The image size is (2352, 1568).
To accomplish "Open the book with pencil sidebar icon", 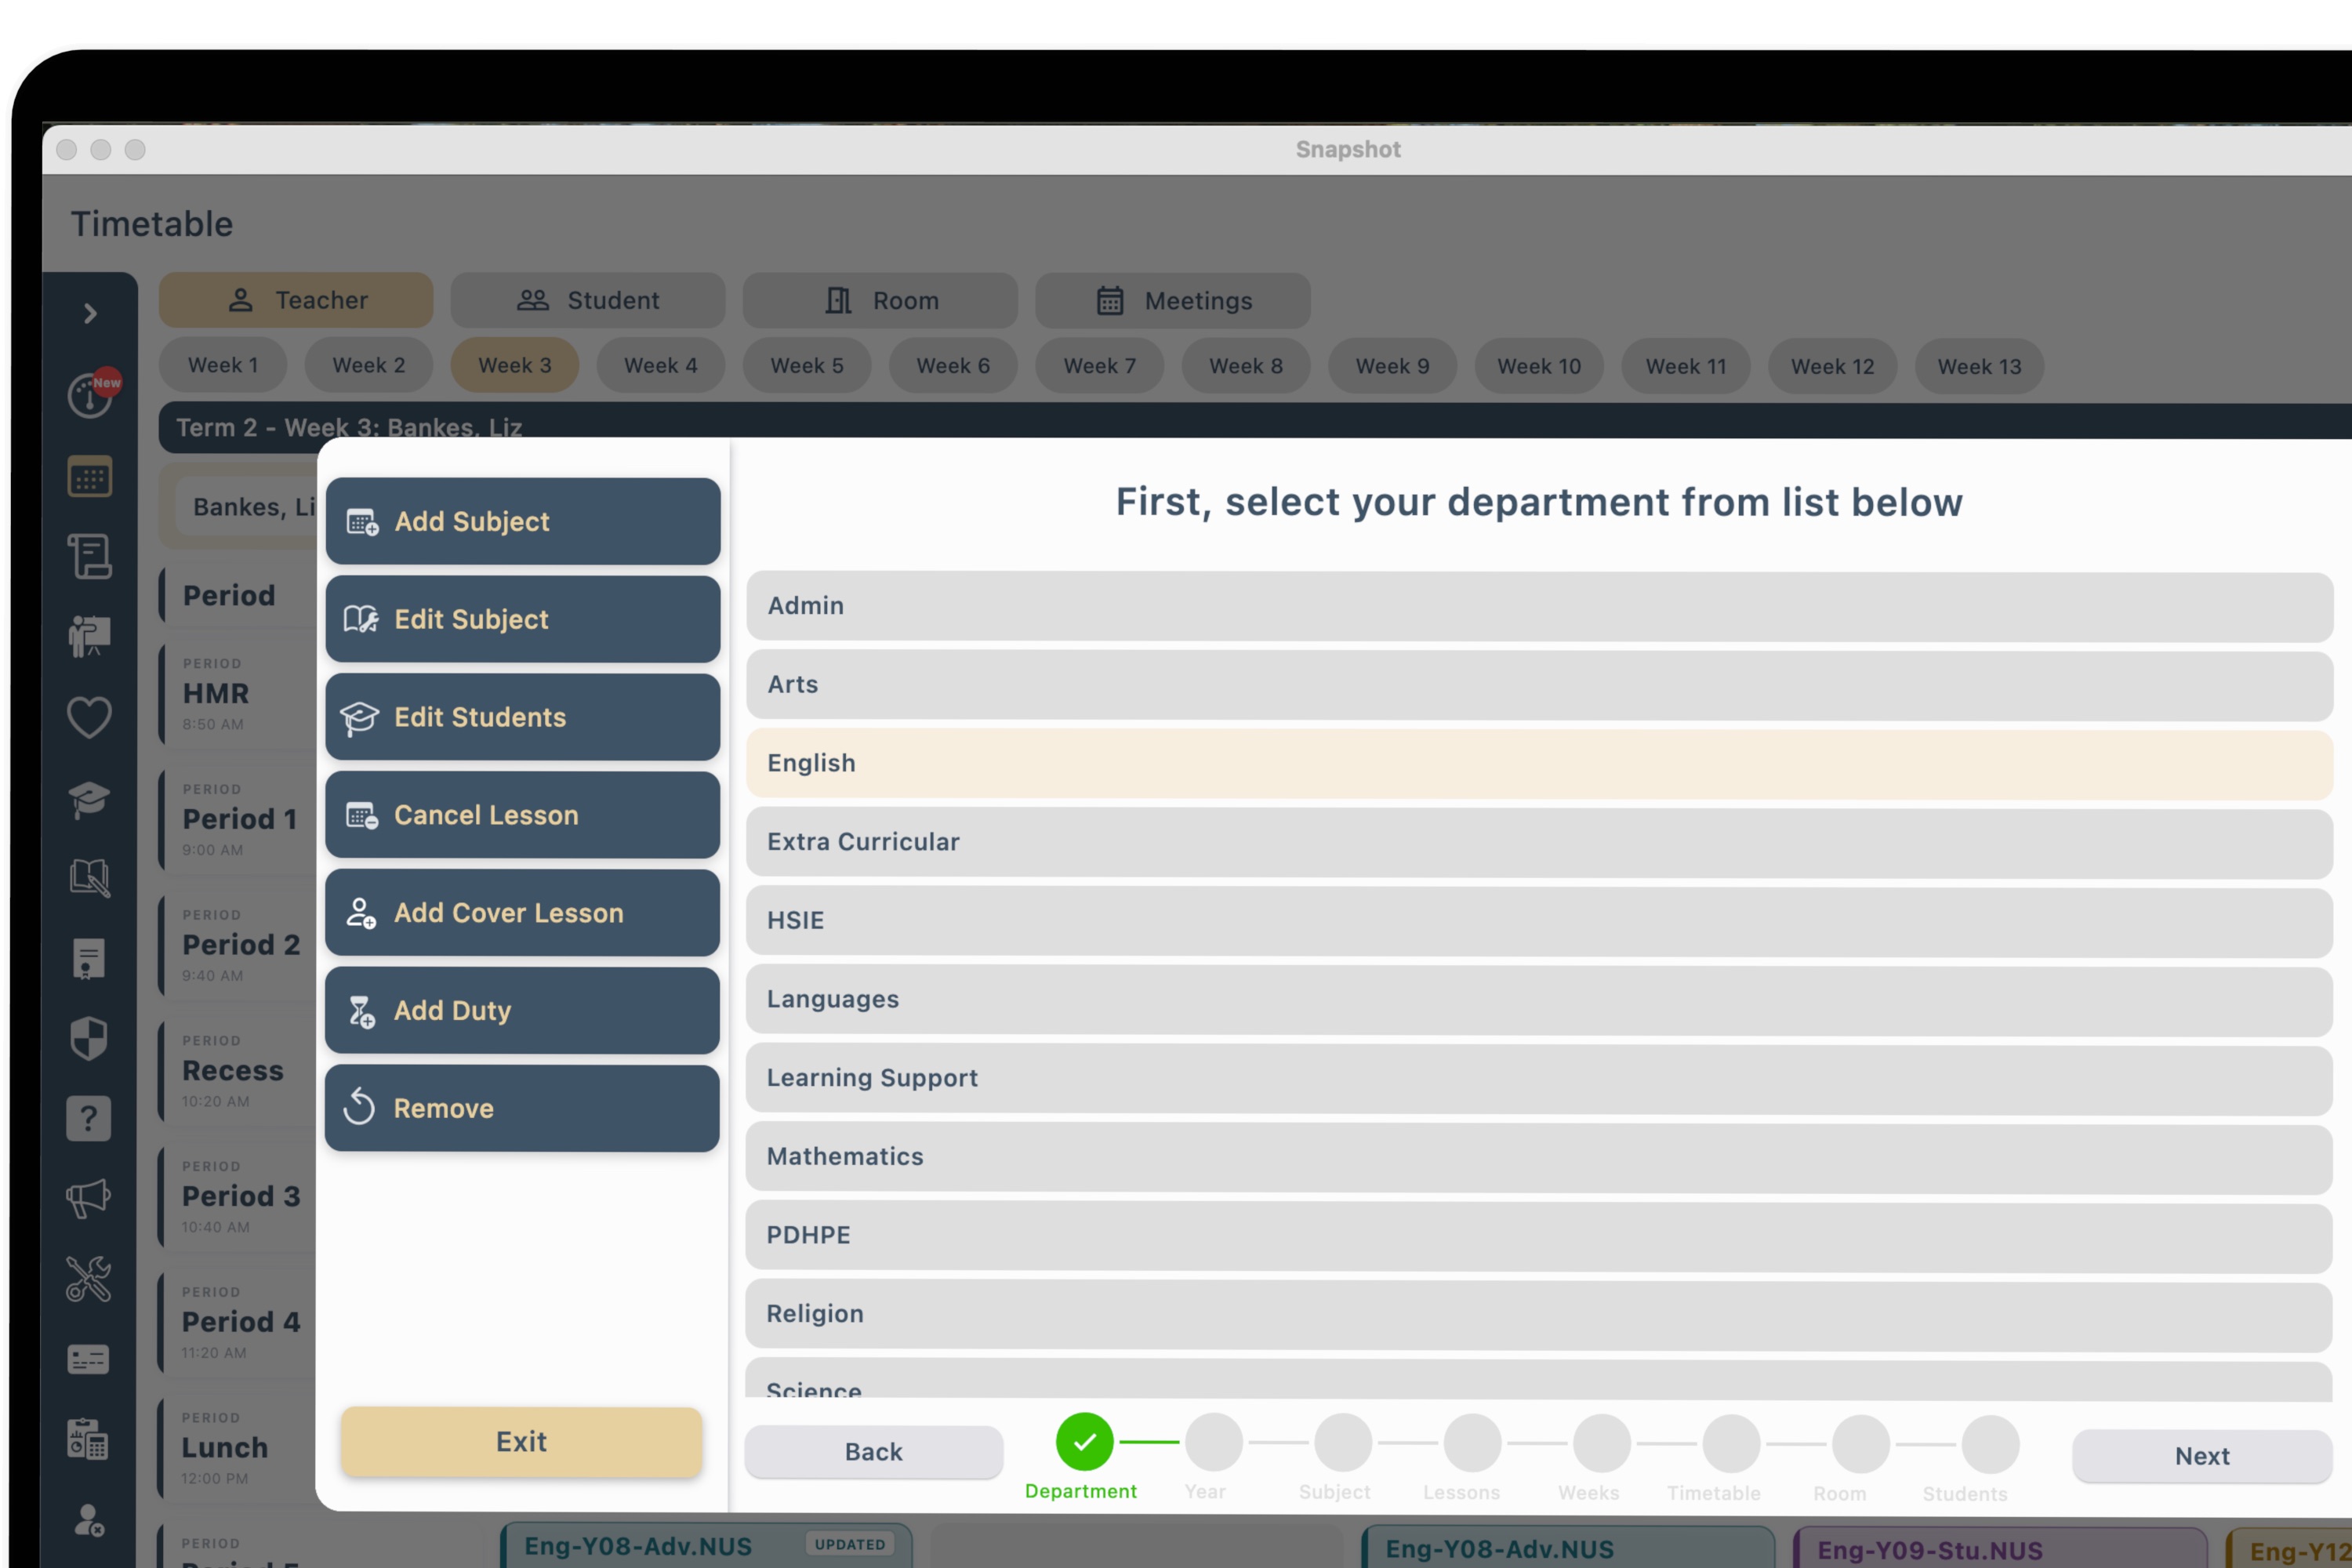I will coord(90,878).
